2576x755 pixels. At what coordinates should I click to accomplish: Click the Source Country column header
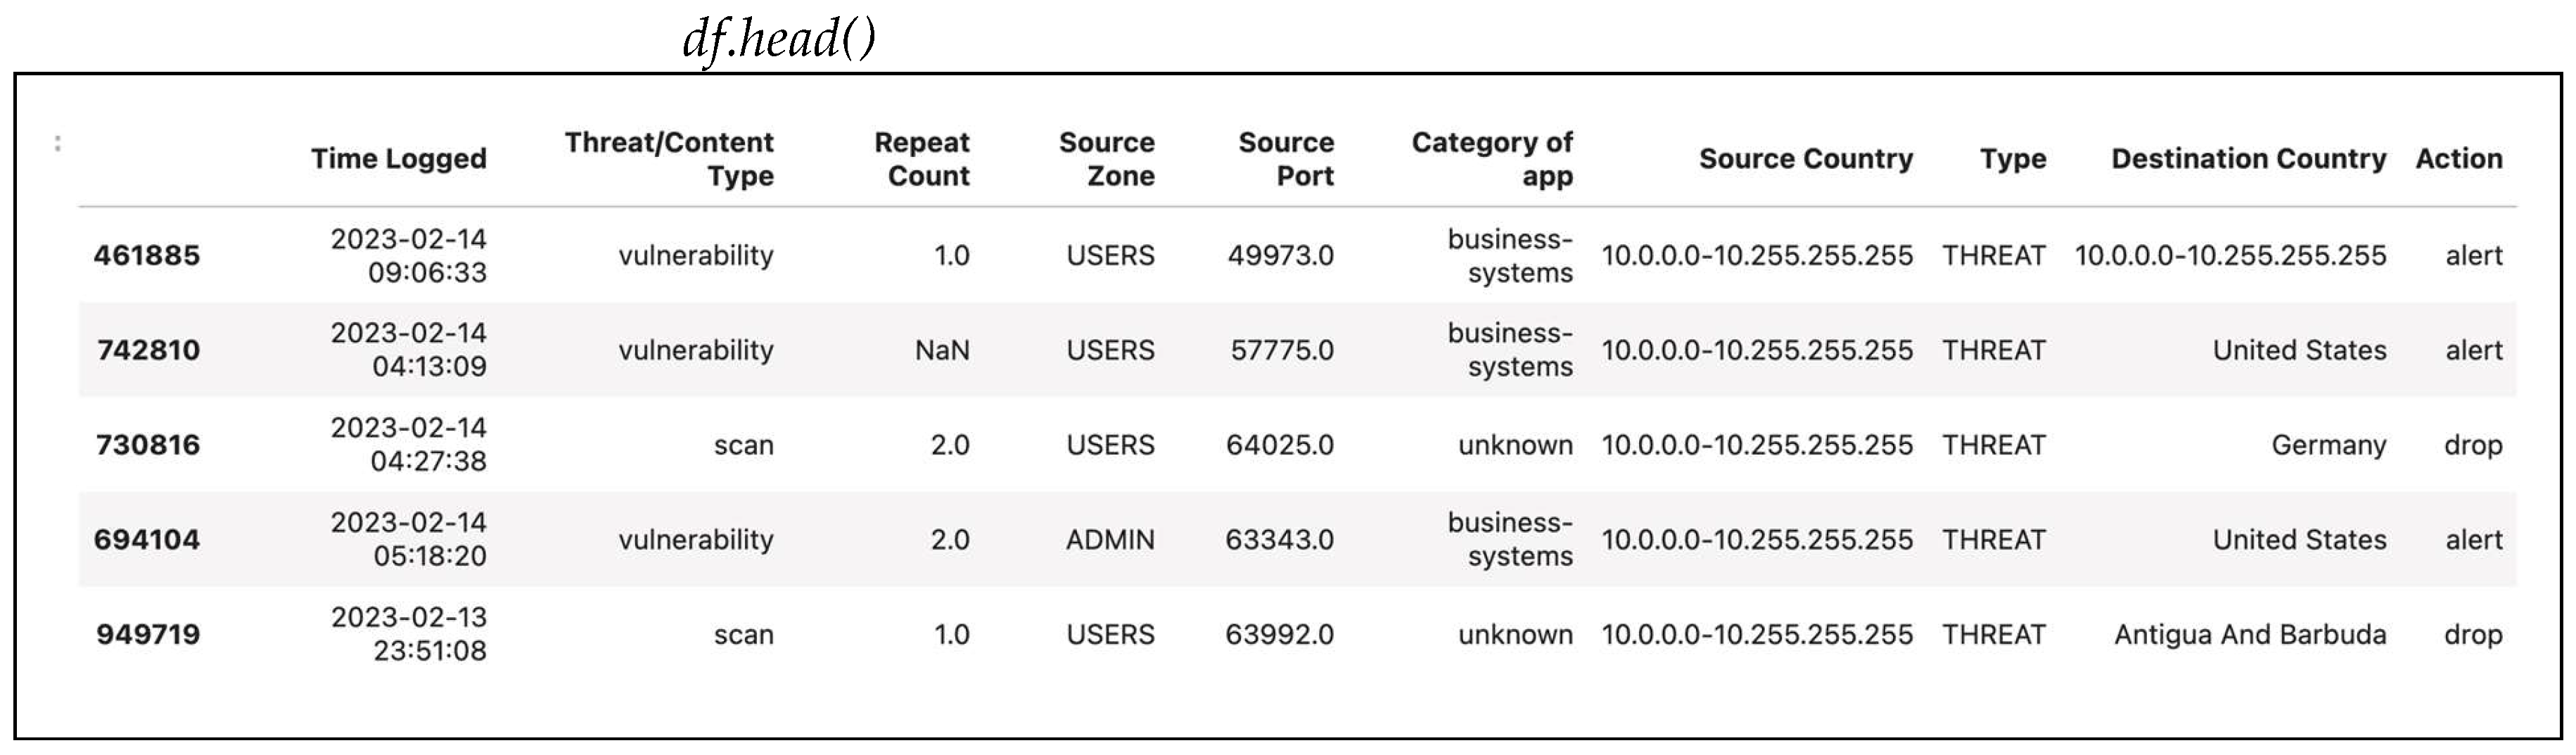tap(1805, 159)
